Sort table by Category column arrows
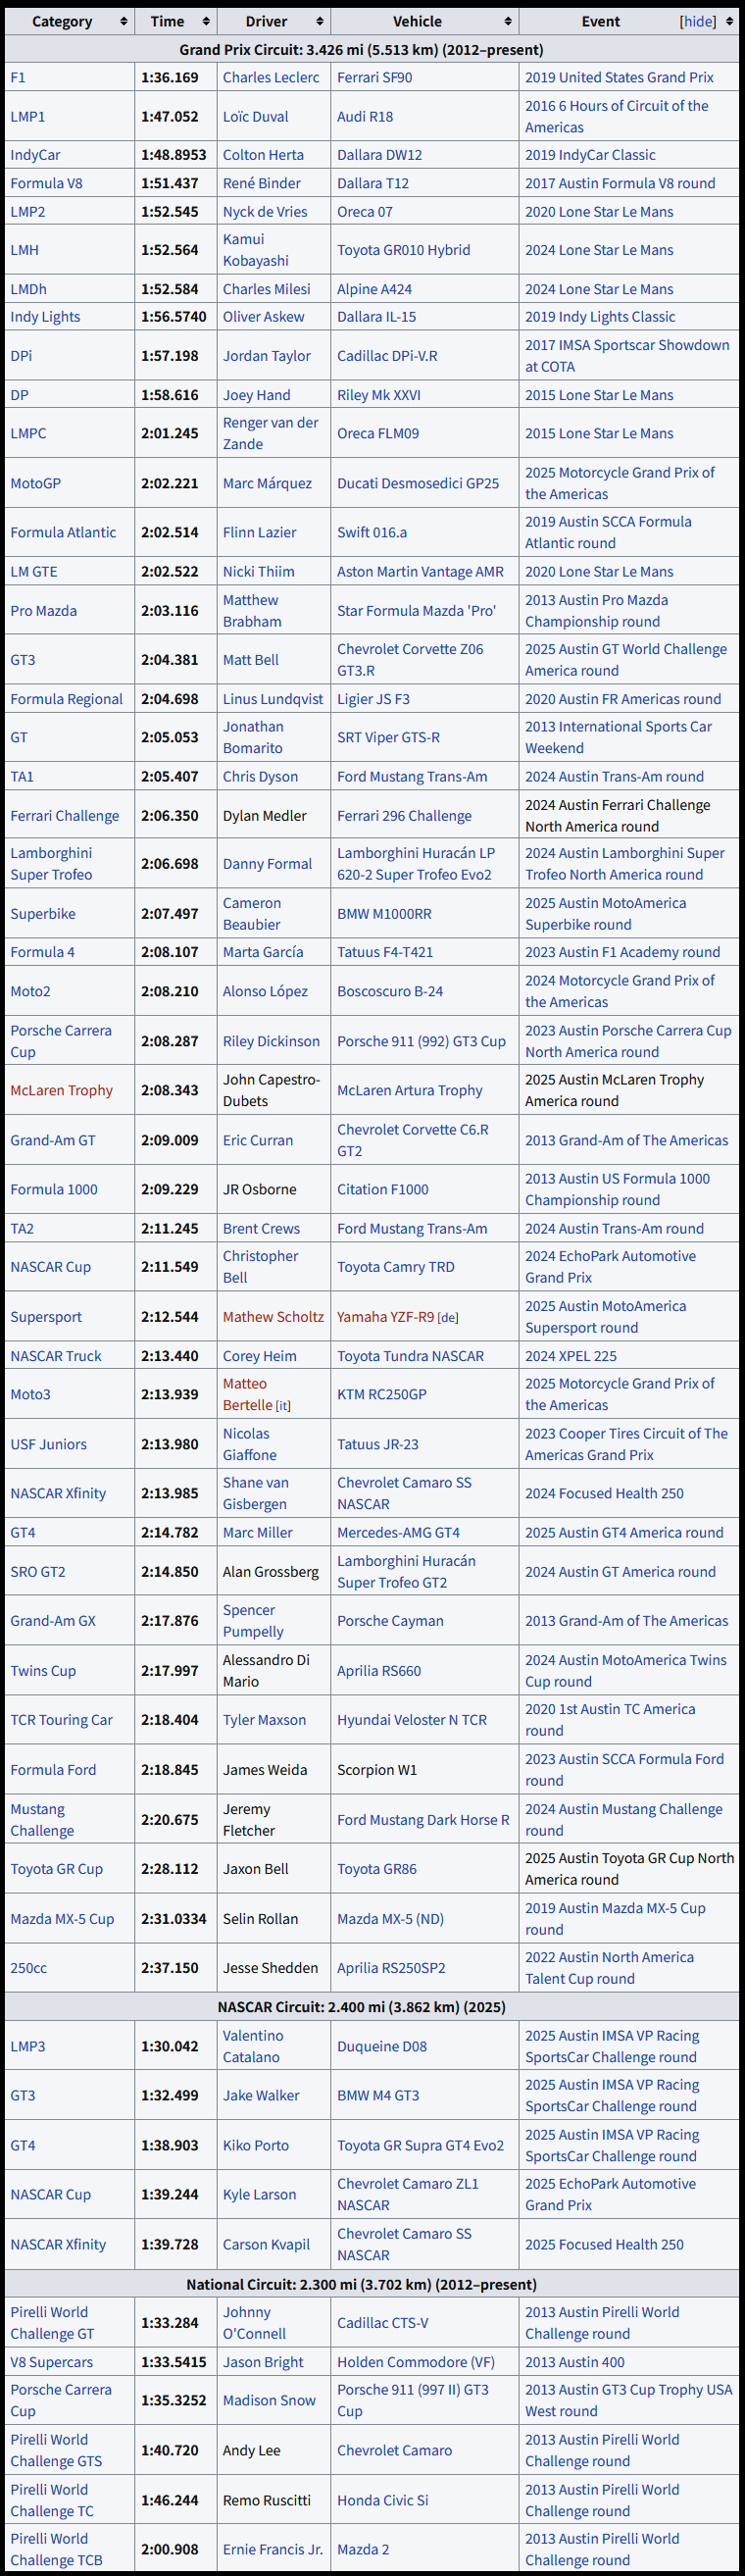 click(124, 21)
